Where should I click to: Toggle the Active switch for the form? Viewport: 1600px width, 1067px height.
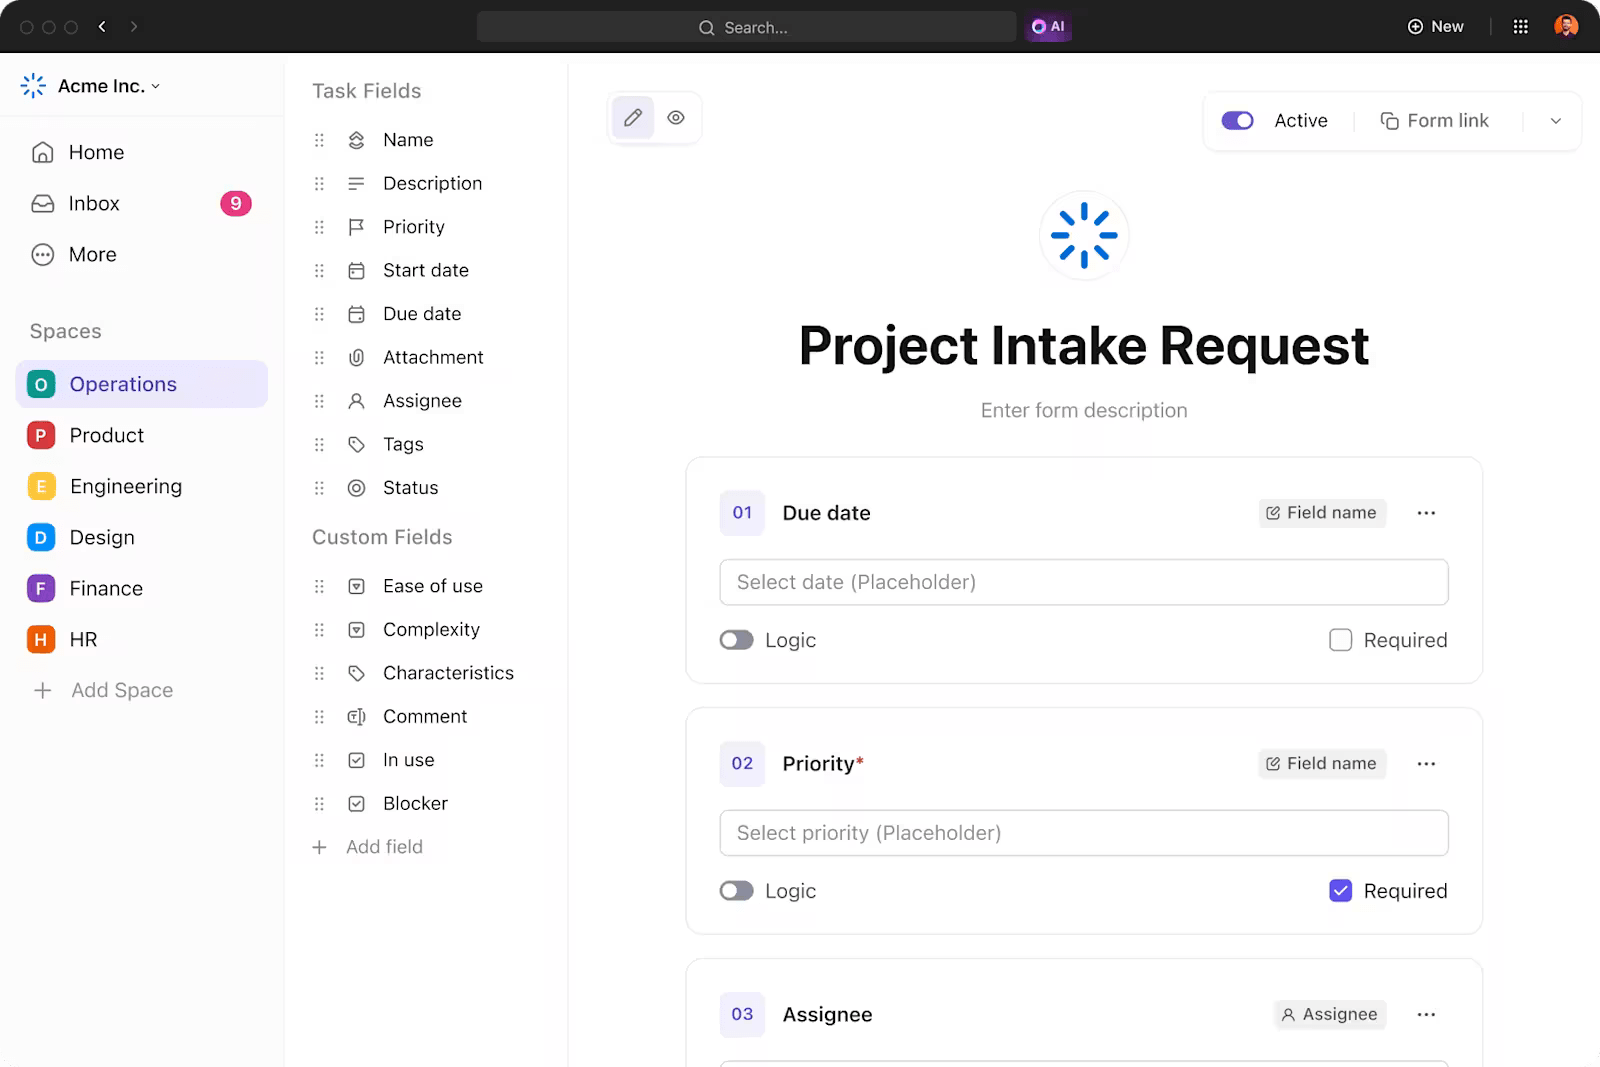coord(1237,120)
